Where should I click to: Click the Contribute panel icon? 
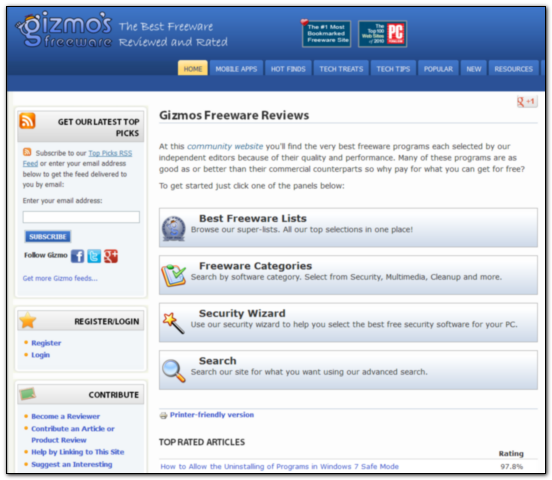[x=27, y=394]
